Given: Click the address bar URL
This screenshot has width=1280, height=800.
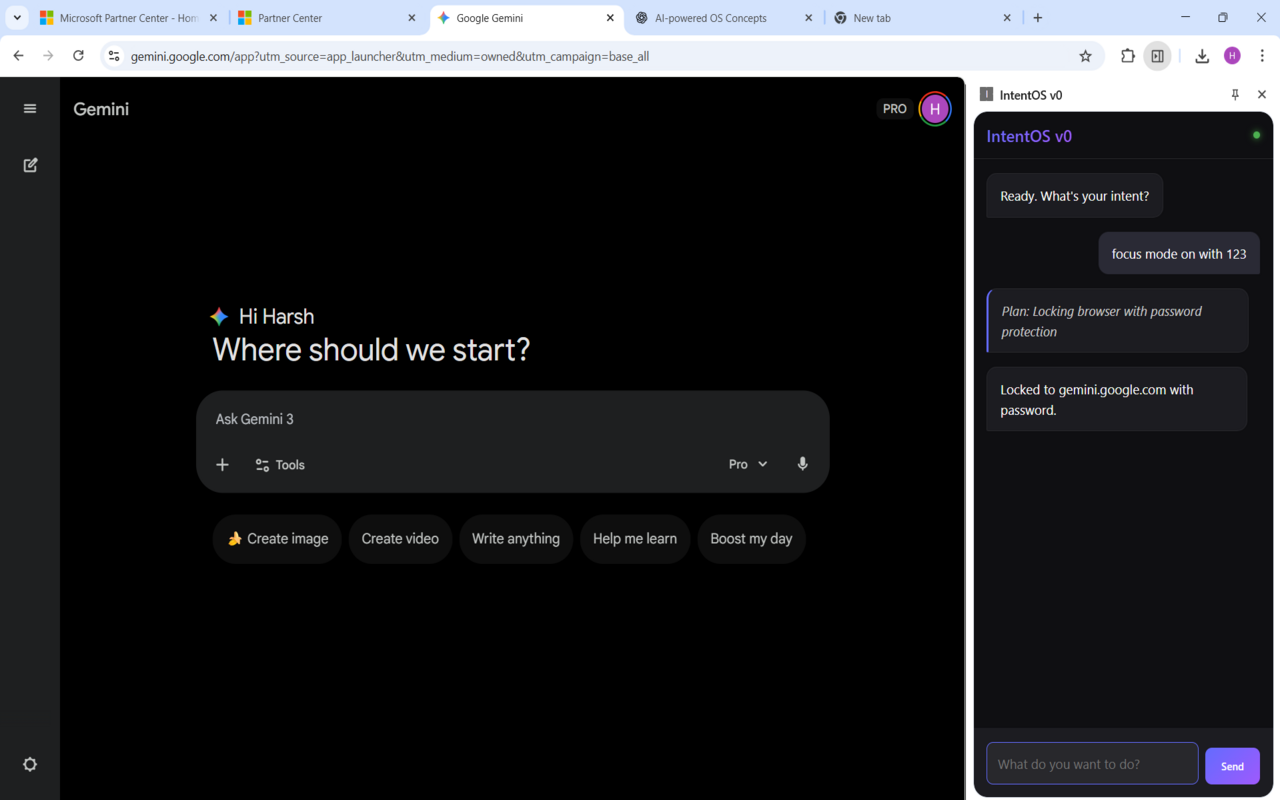Looking at the screenshot, I should [390, 57].
